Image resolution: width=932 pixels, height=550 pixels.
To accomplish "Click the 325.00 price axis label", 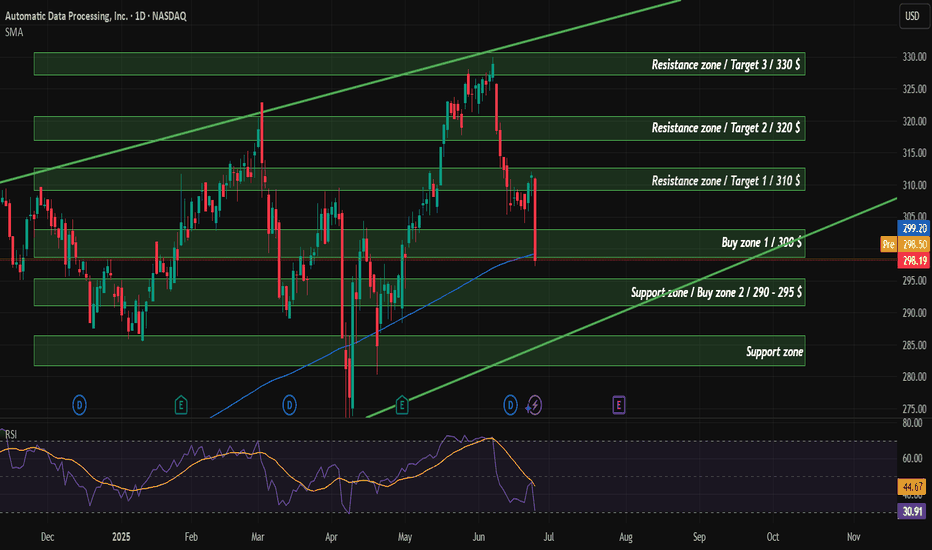I will (x=914, y=89).
